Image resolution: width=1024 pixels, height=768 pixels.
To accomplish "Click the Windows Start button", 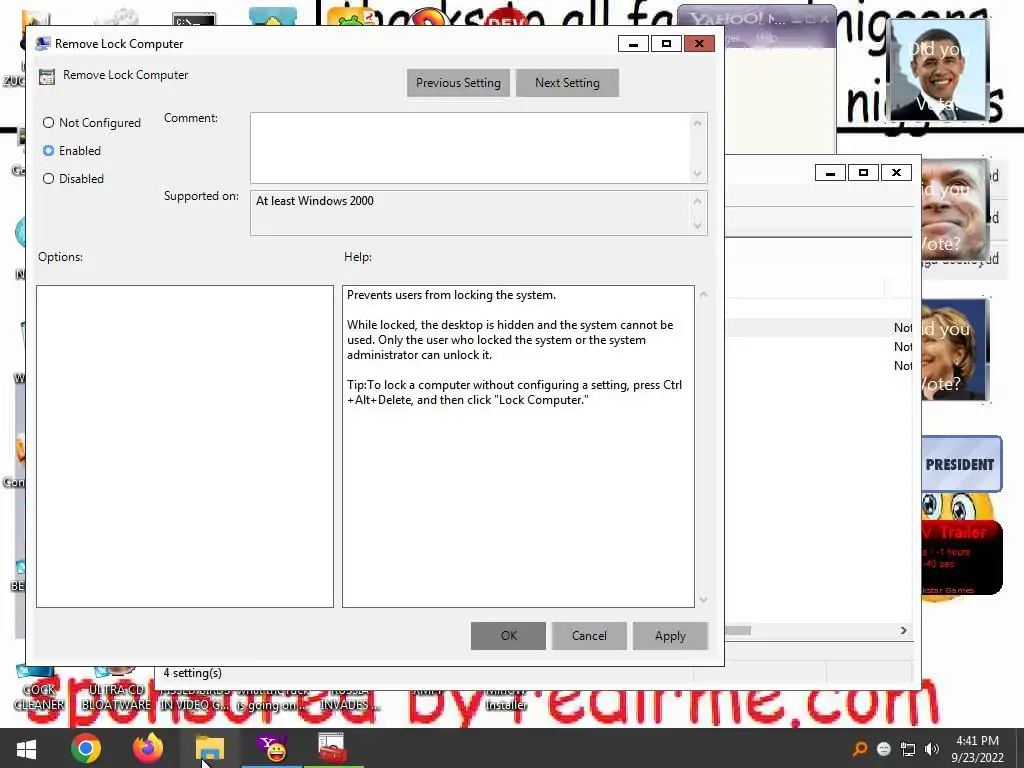I will point(26,748).
